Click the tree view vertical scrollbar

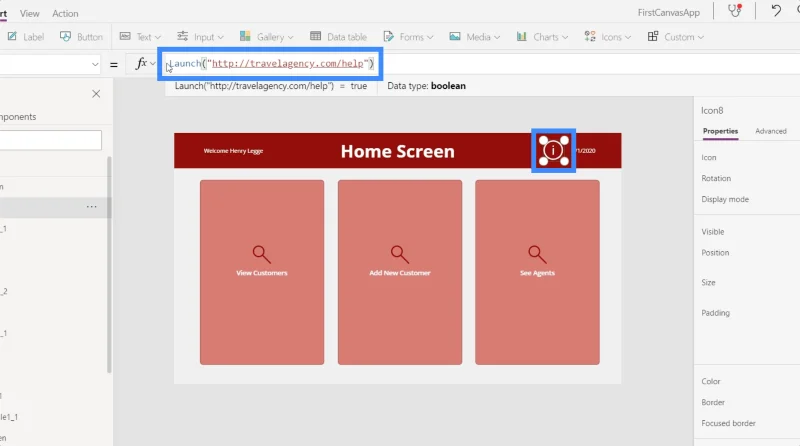[109, 264]
